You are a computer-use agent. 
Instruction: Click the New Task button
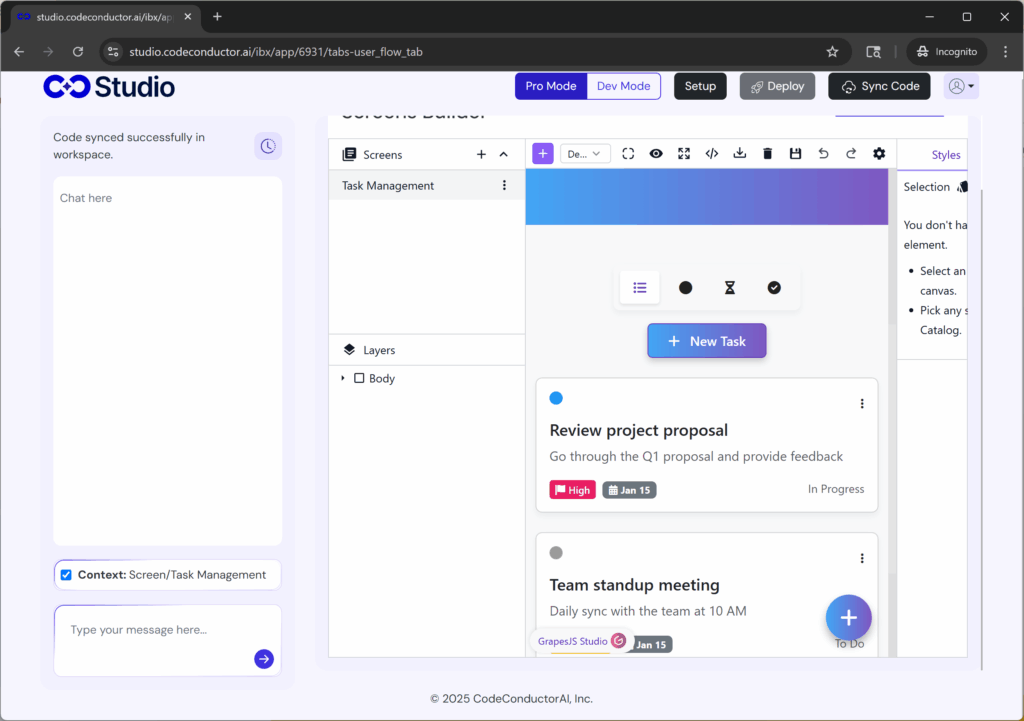pyautogui.click(x=707, y=340)
